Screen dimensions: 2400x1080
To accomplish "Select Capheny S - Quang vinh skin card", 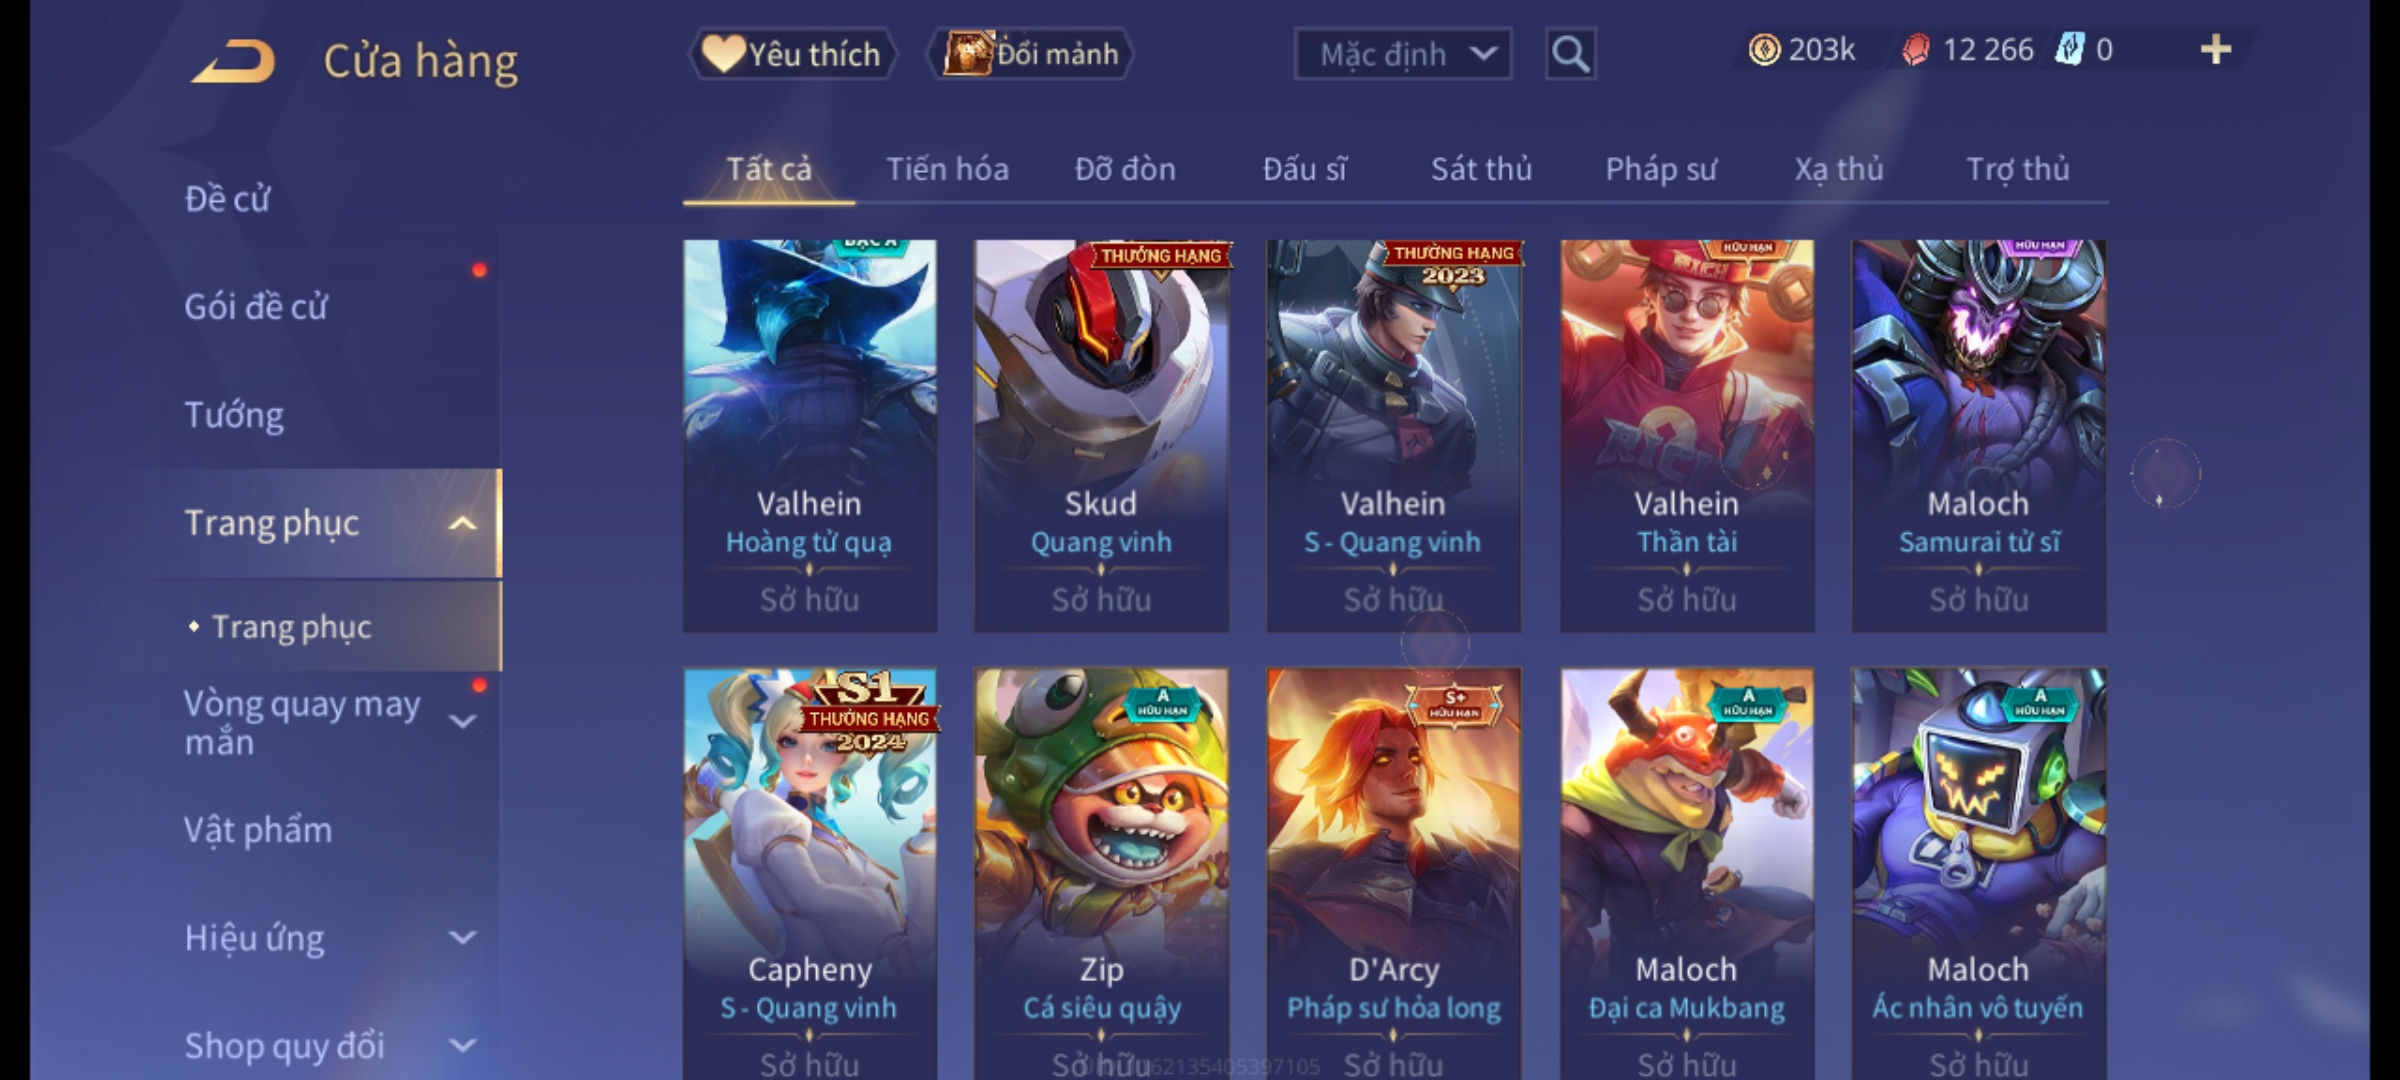I will tap(810, 873).
